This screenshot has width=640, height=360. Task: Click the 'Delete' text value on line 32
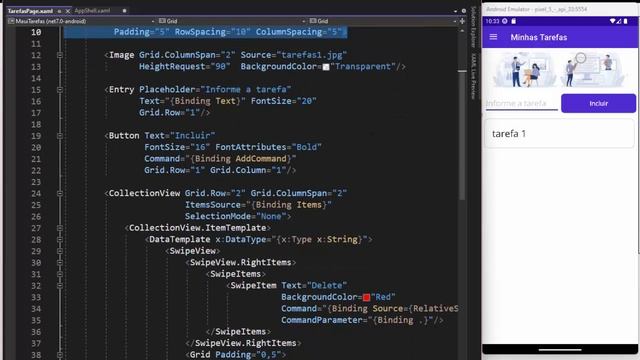click(327, 286)
